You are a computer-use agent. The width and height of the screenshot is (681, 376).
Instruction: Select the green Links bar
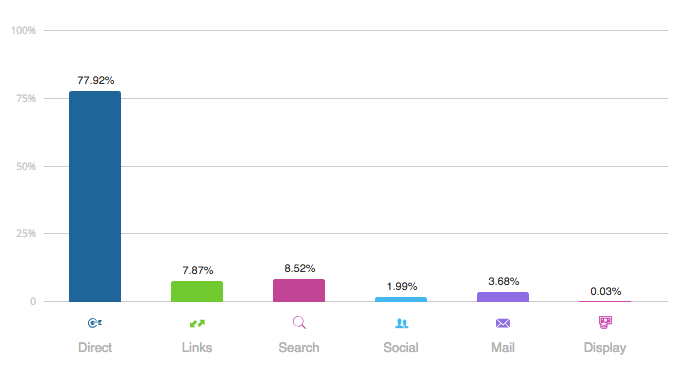[x=197, y=291]
